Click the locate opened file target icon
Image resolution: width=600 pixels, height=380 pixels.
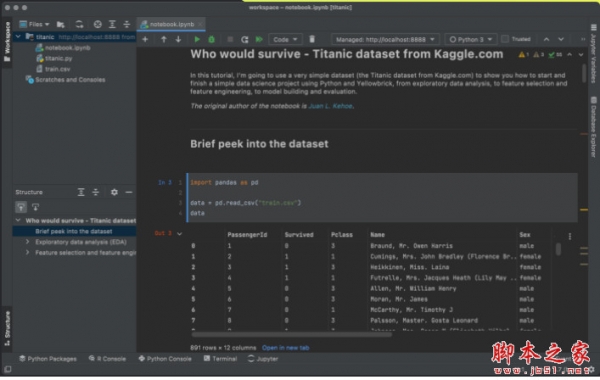tap(98, 24)
